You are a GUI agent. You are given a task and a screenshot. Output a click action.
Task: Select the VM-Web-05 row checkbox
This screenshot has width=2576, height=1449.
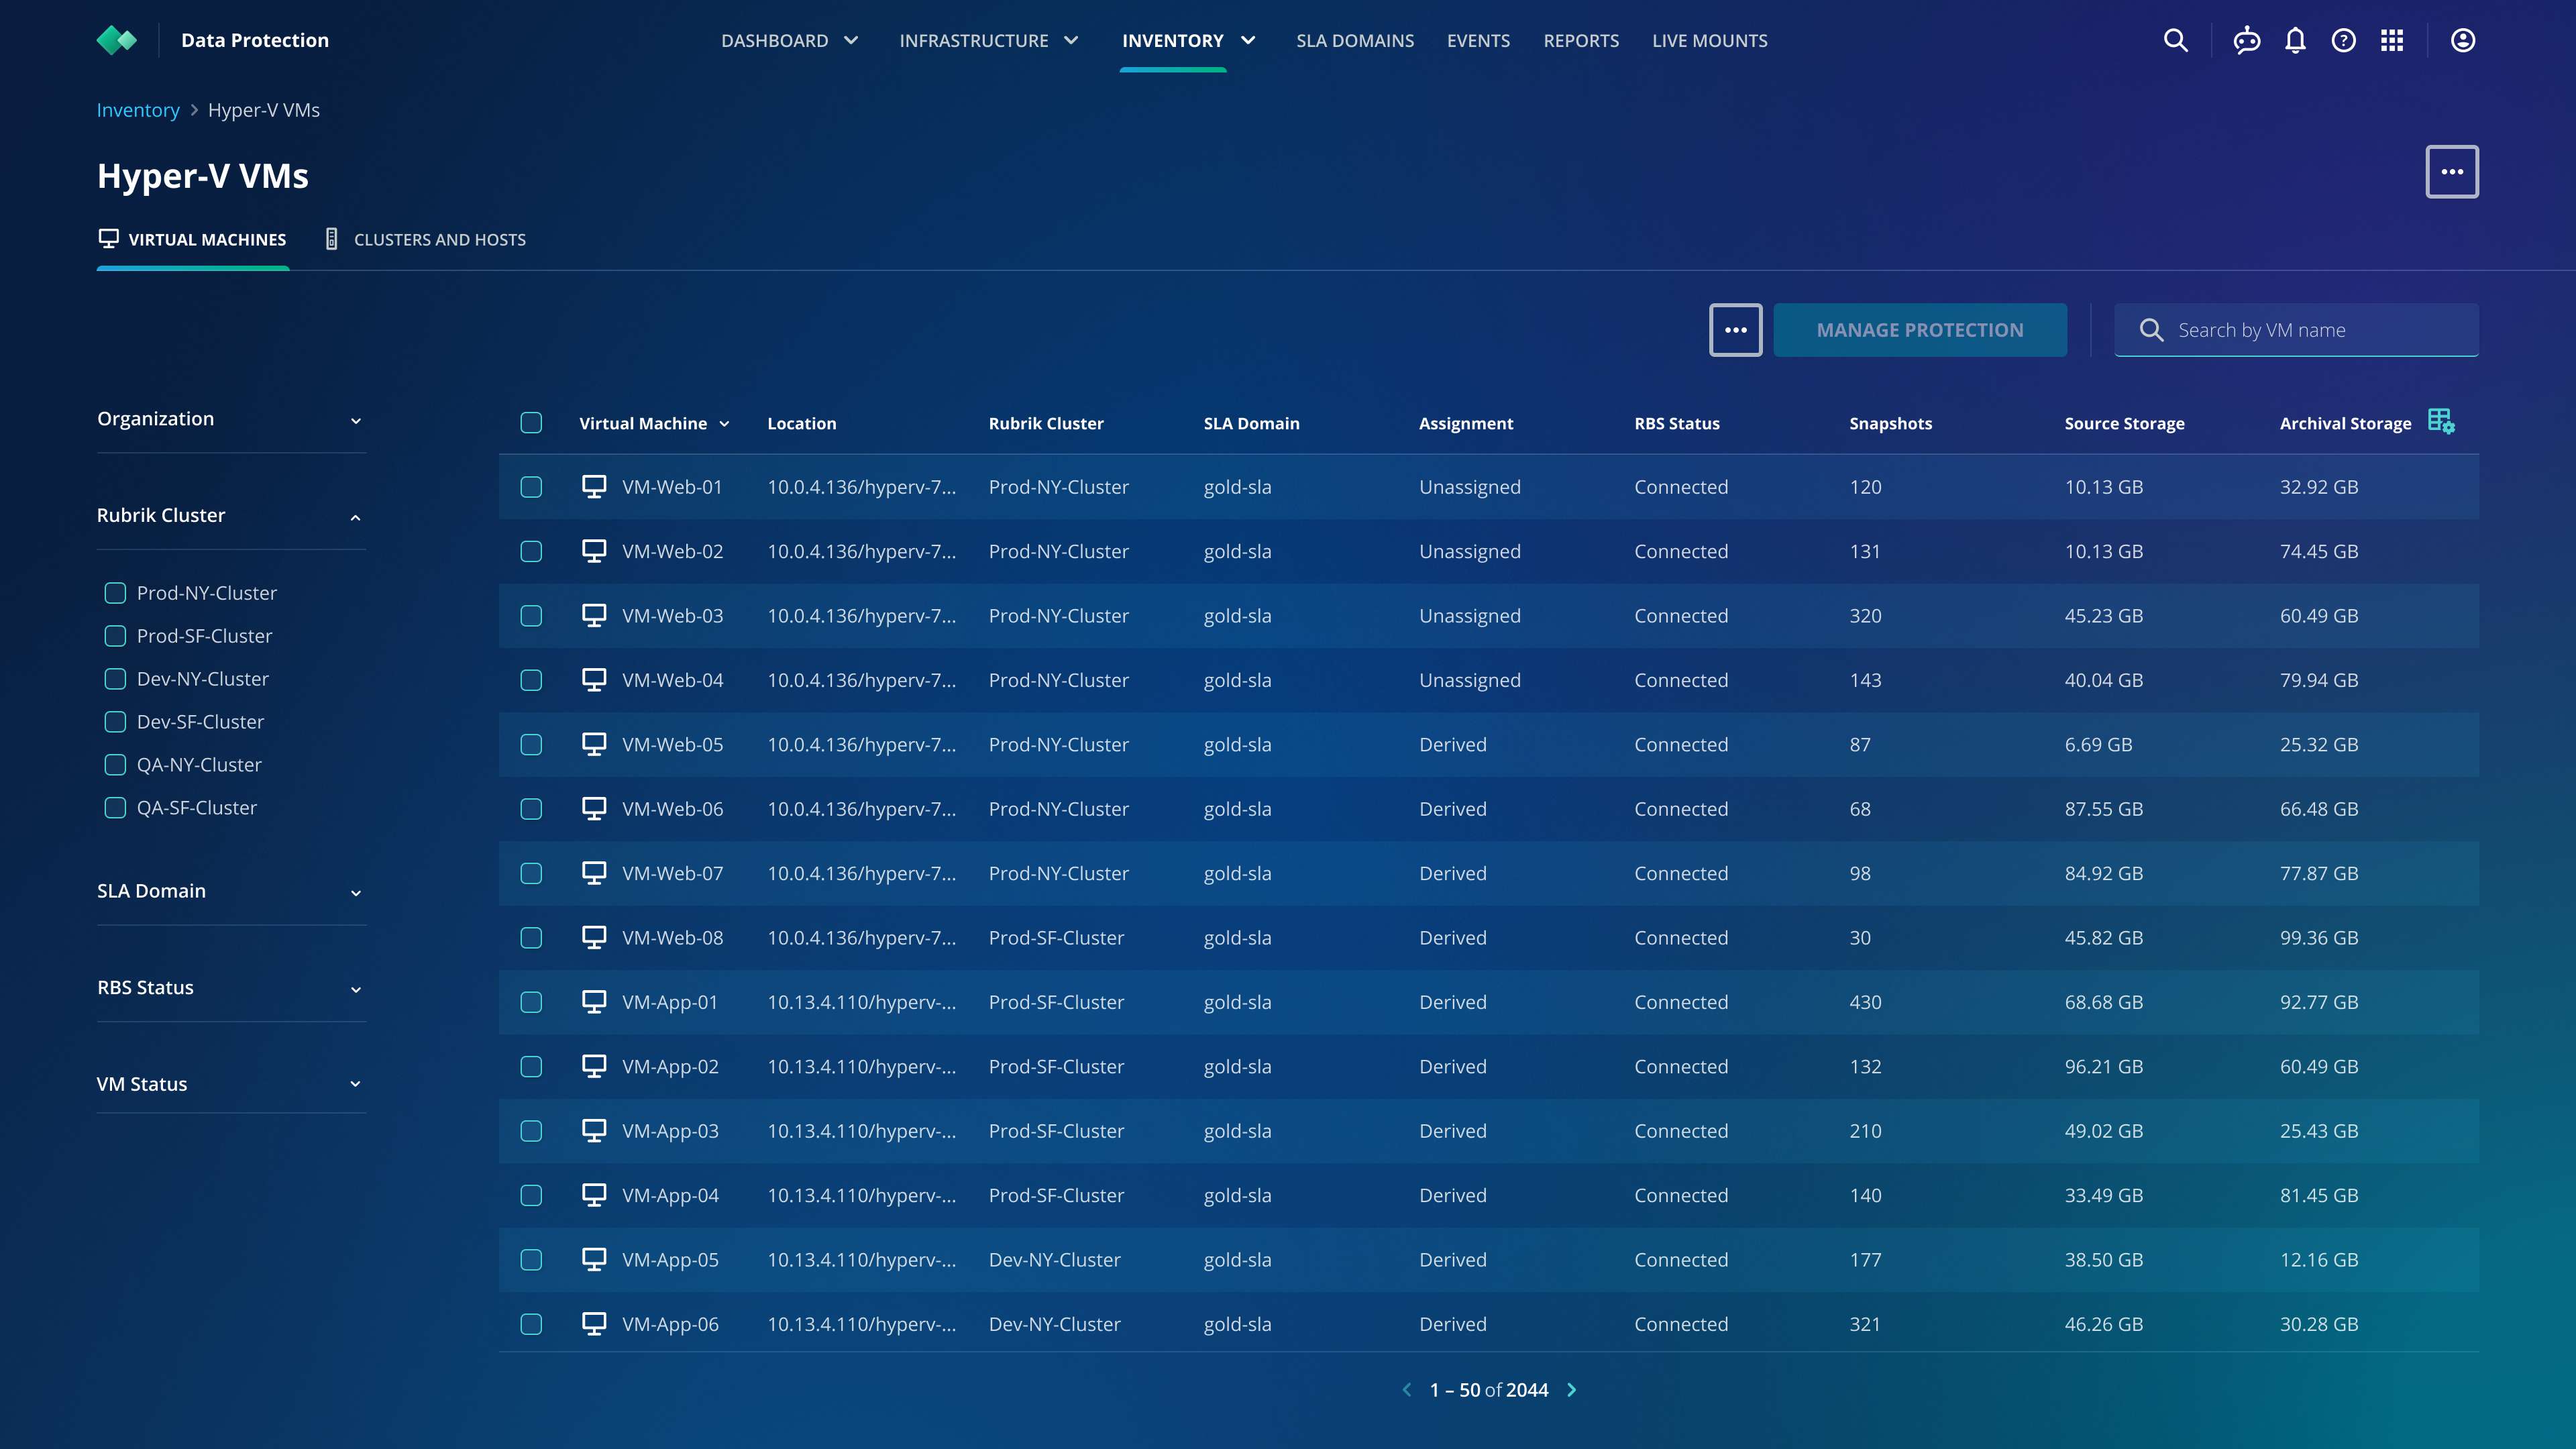tap(531, 745)
